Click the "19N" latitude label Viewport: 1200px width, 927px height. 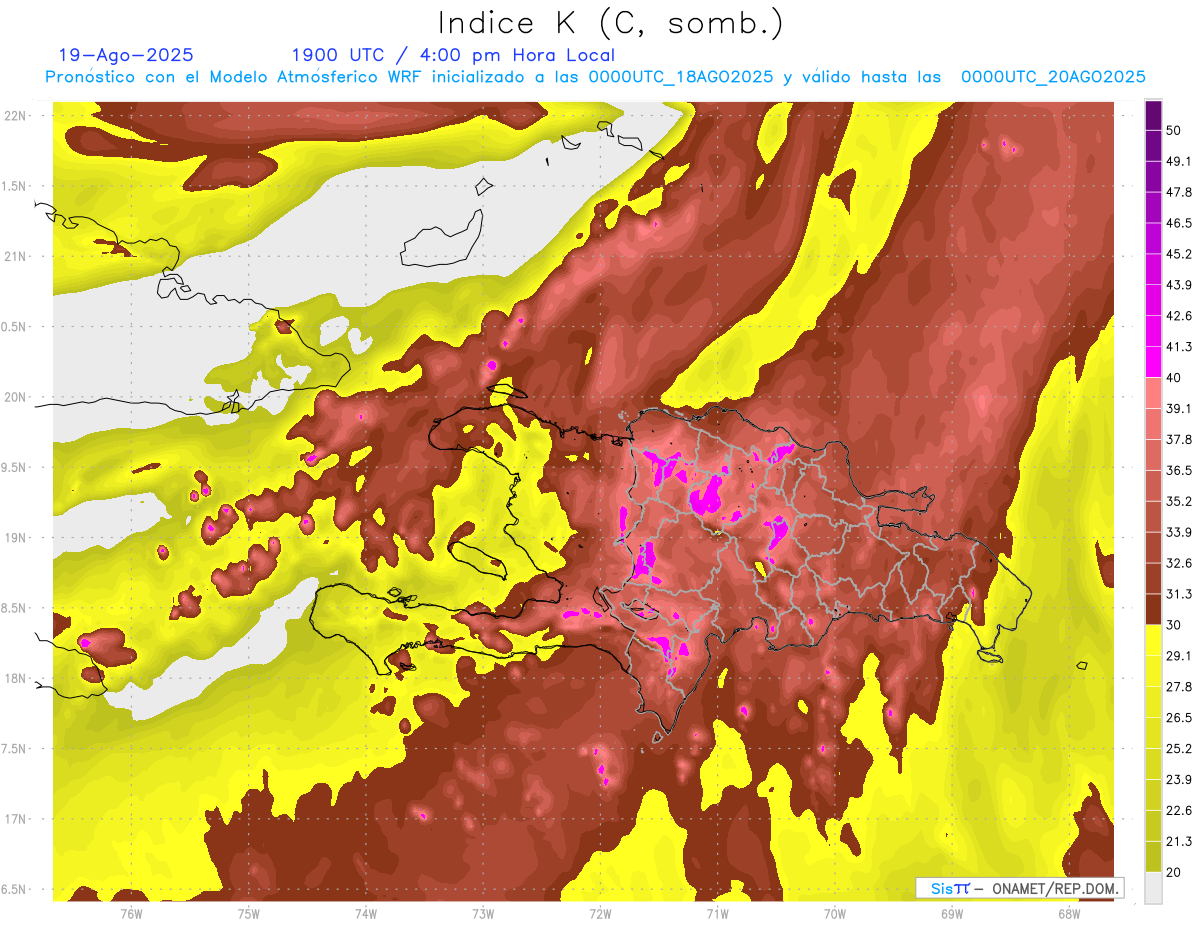[15, 538]
